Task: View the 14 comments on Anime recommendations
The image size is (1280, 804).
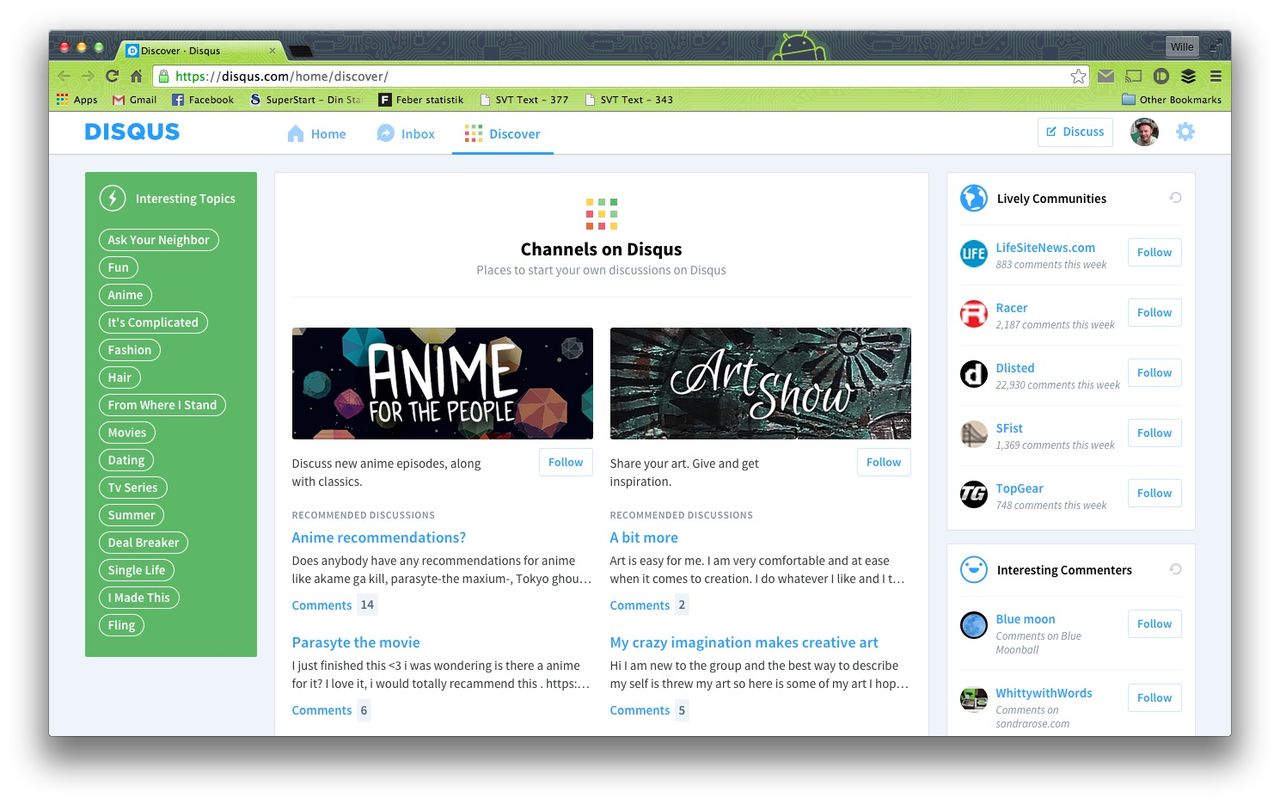Action: 334,605
